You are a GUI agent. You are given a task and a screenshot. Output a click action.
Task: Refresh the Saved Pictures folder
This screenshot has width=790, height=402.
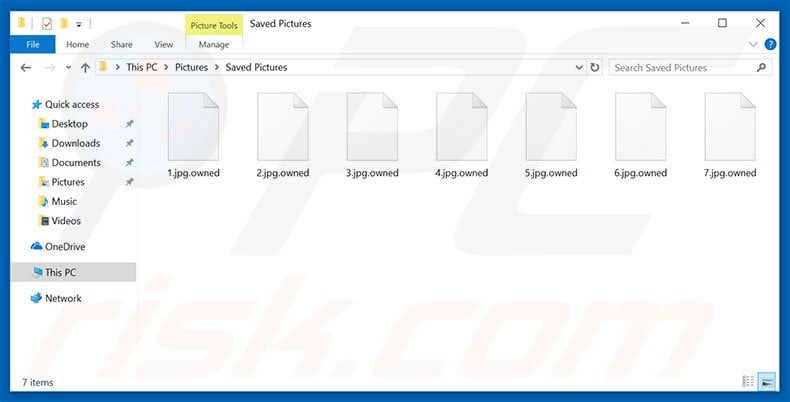pos(595,68)
